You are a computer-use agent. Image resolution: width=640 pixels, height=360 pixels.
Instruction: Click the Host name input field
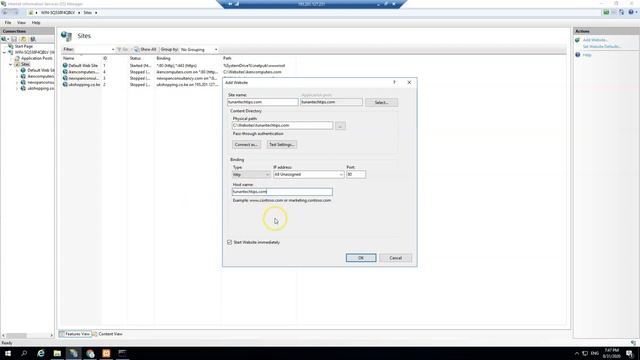pos(282,191)
